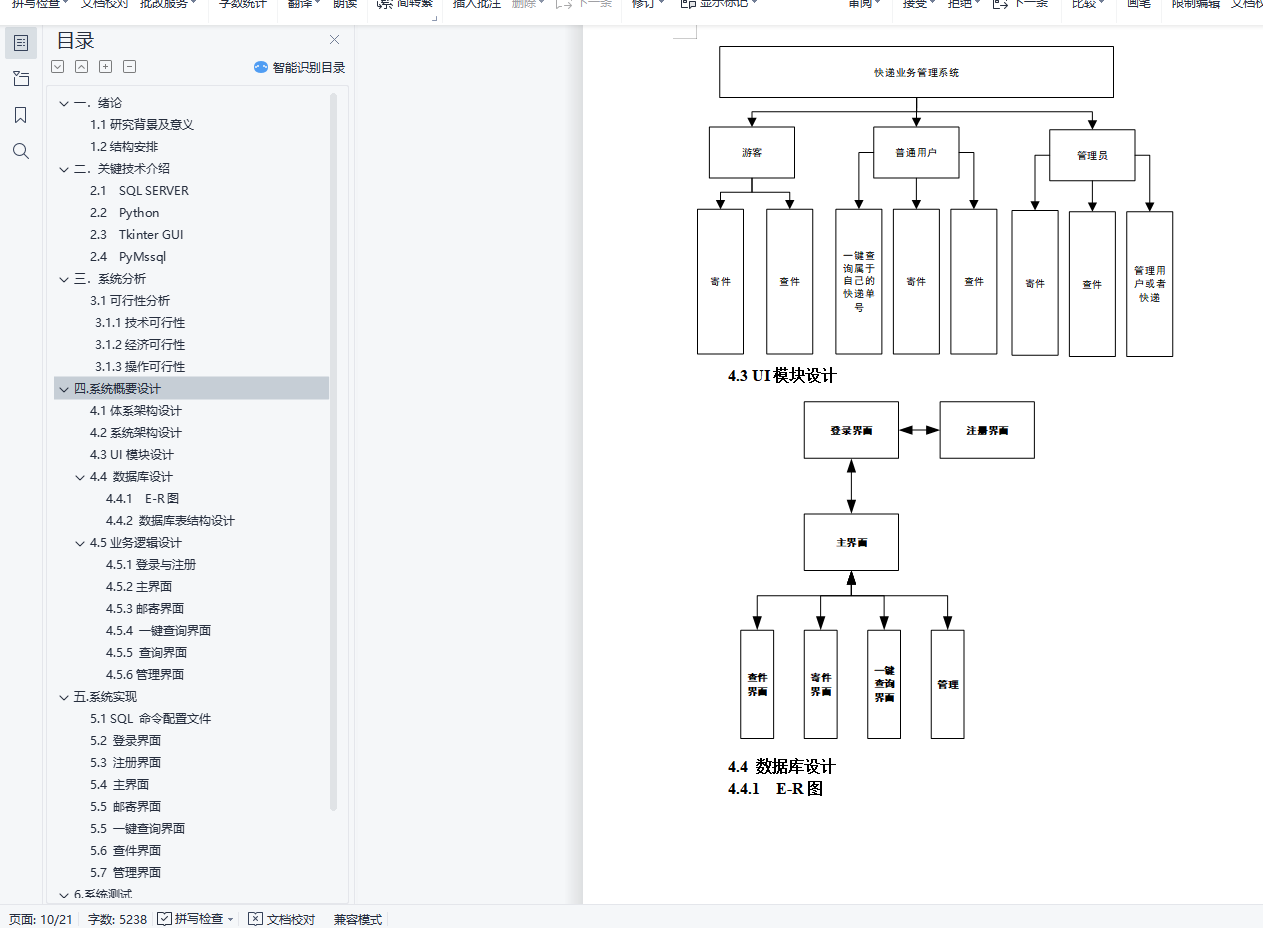Collapse the 二. 关键技术介绍 section
Screen dimensions: 1263x928
click(64, 169)
